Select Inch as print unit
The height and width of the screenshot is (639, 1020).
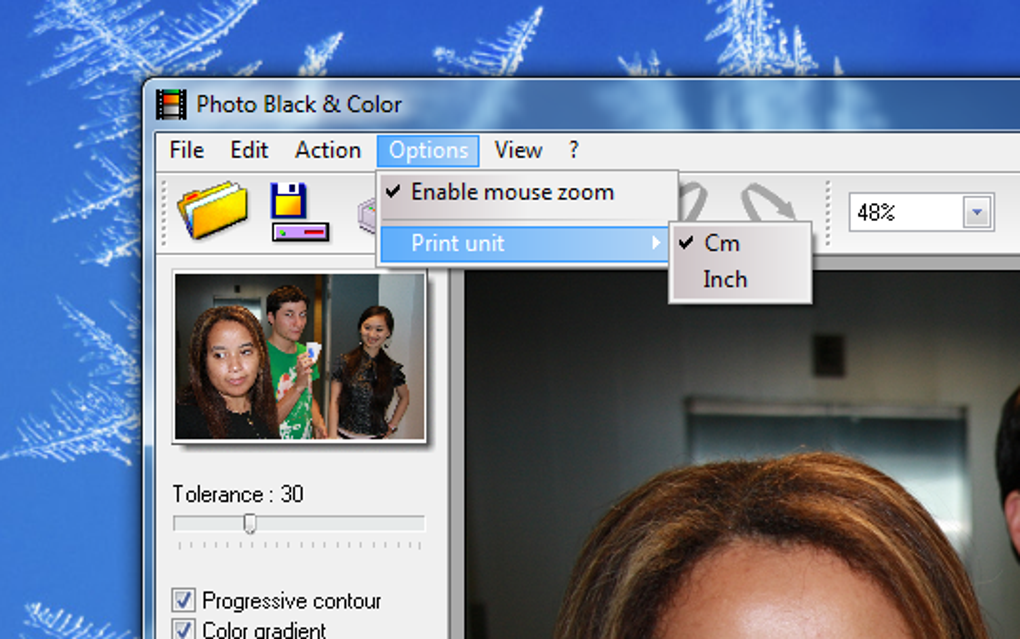point(740,280)
